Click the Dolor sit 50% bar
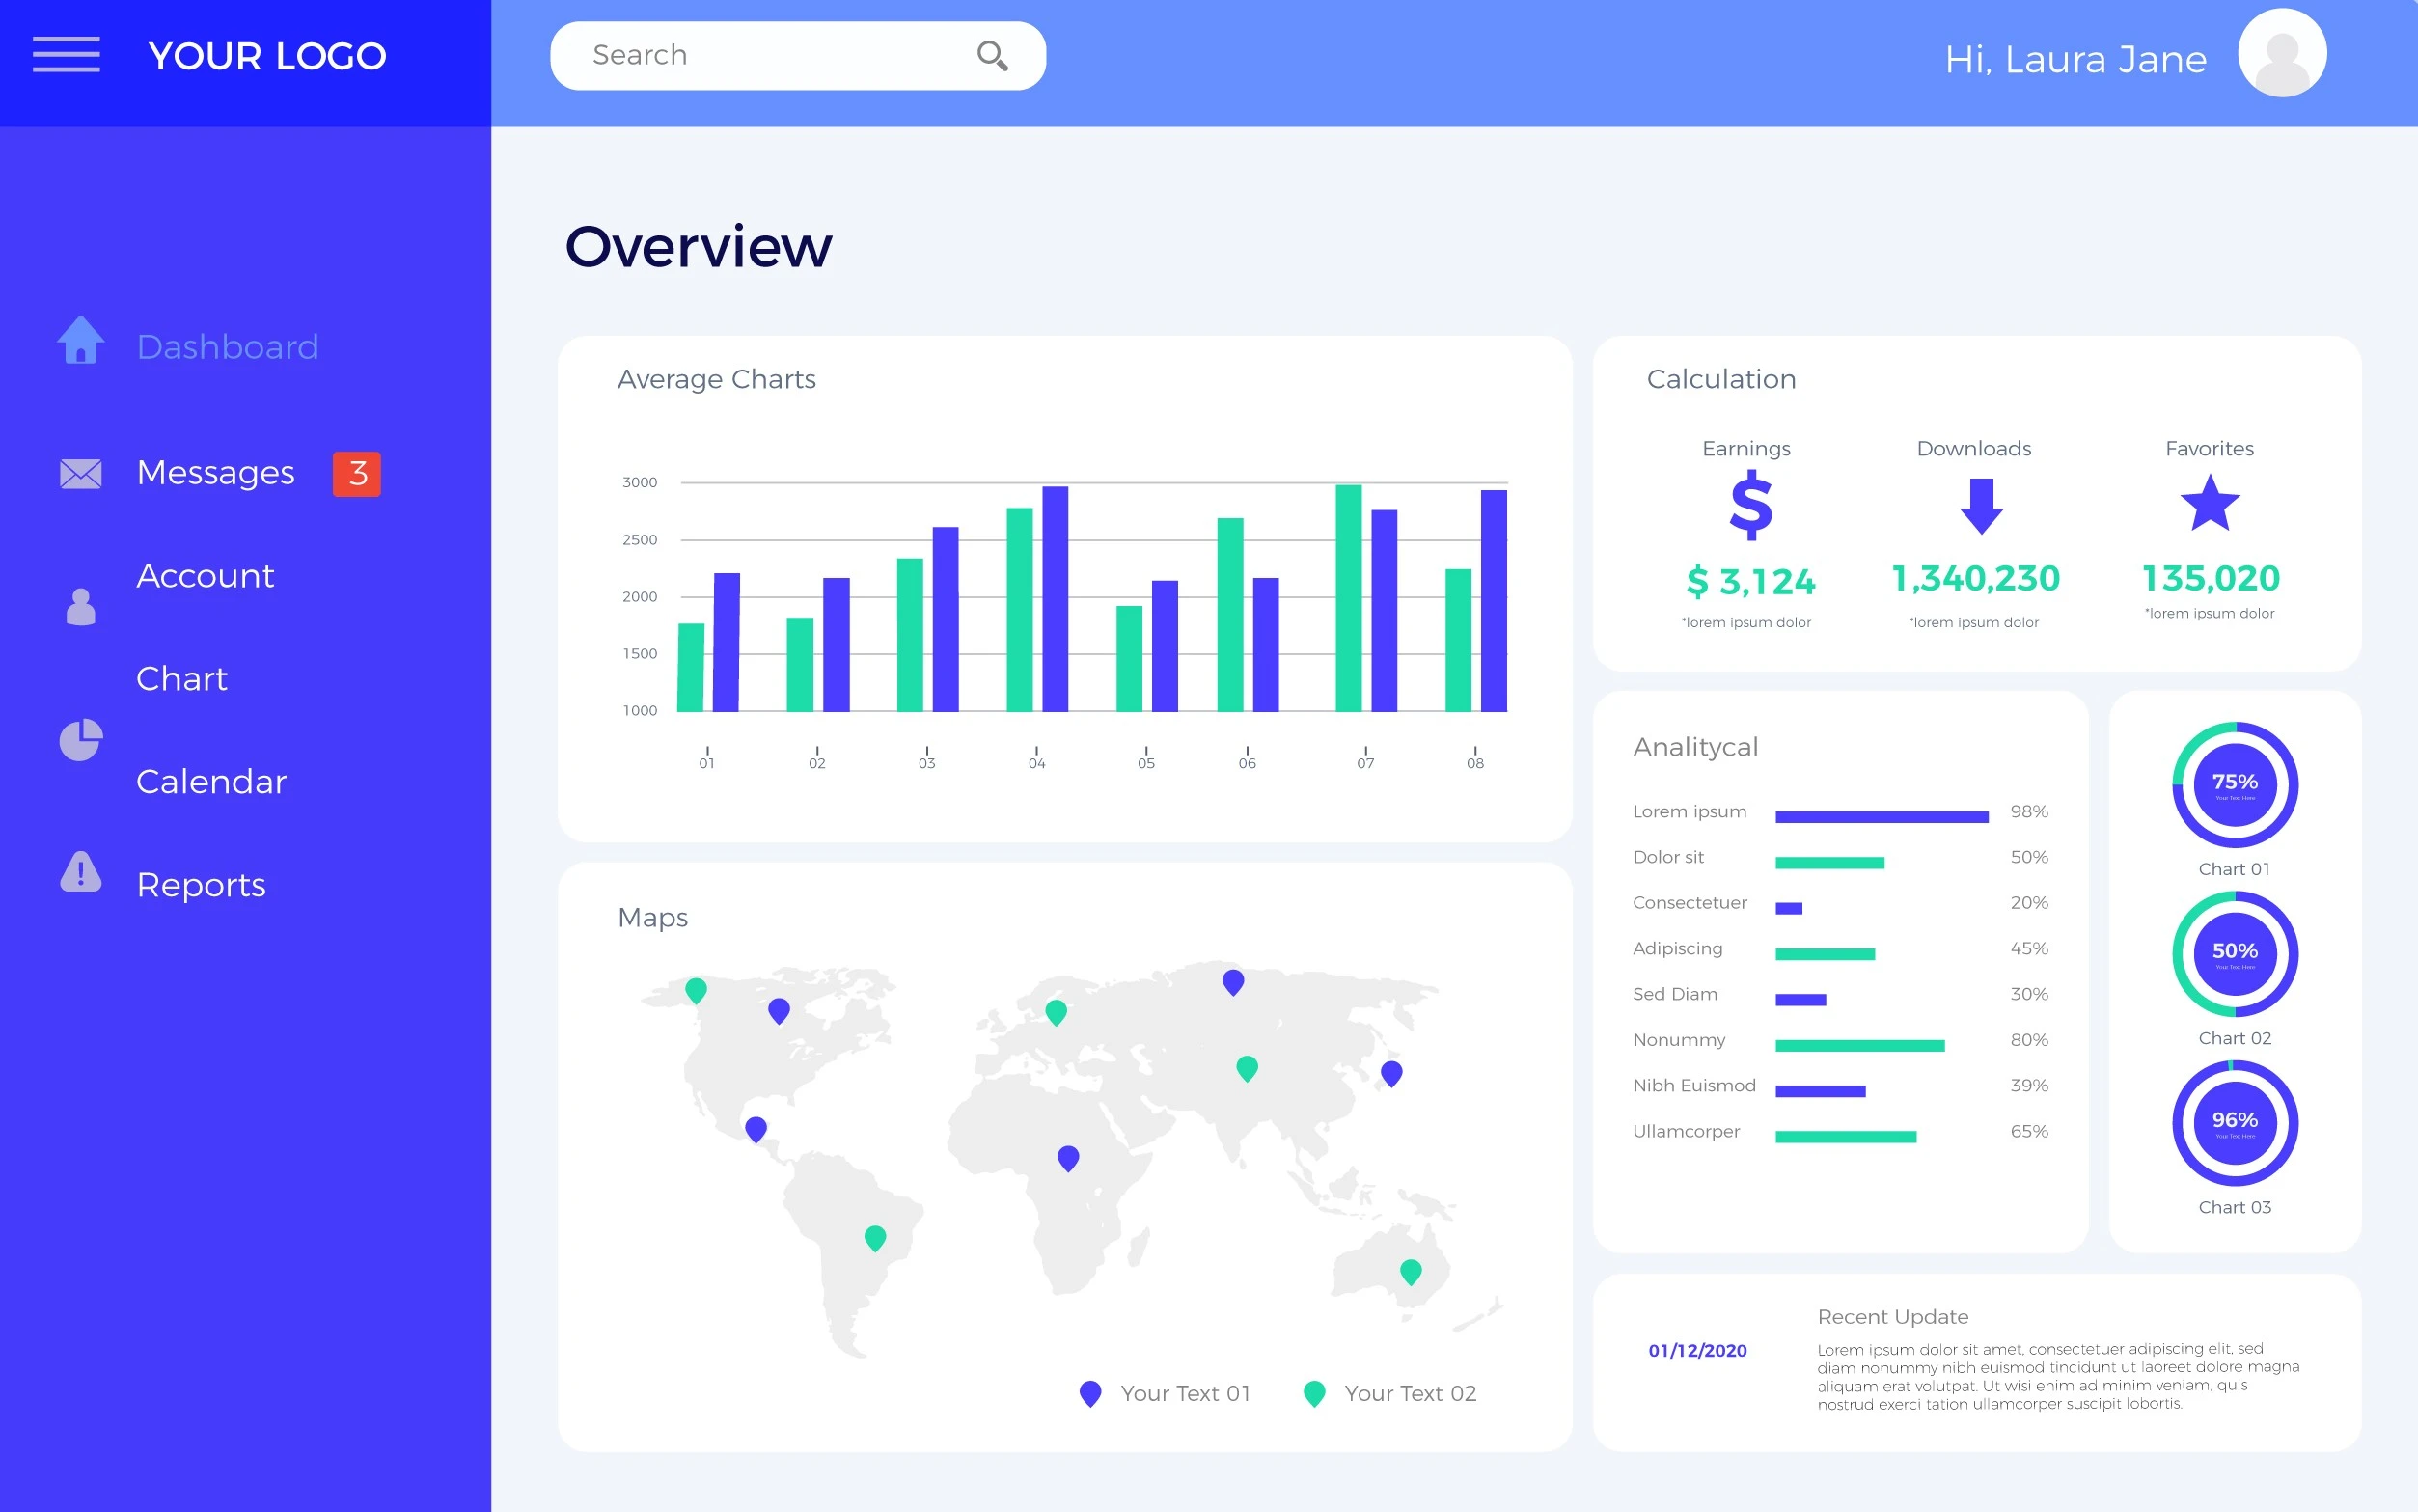The width and height of the screenshot is (2418, 1512). [x=1830, y=863]
